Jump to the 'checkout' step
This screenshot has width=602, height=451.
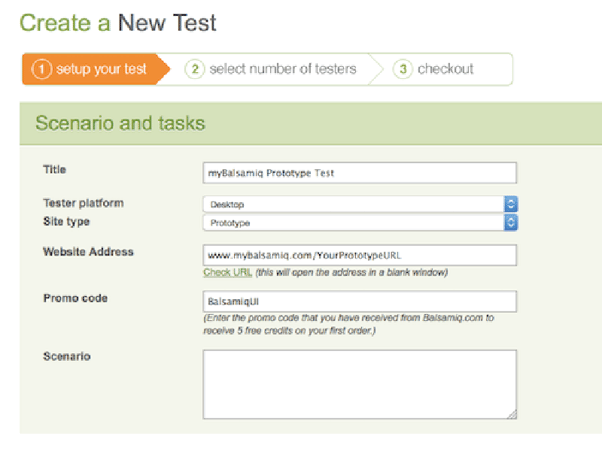click(x=445, y=69)
